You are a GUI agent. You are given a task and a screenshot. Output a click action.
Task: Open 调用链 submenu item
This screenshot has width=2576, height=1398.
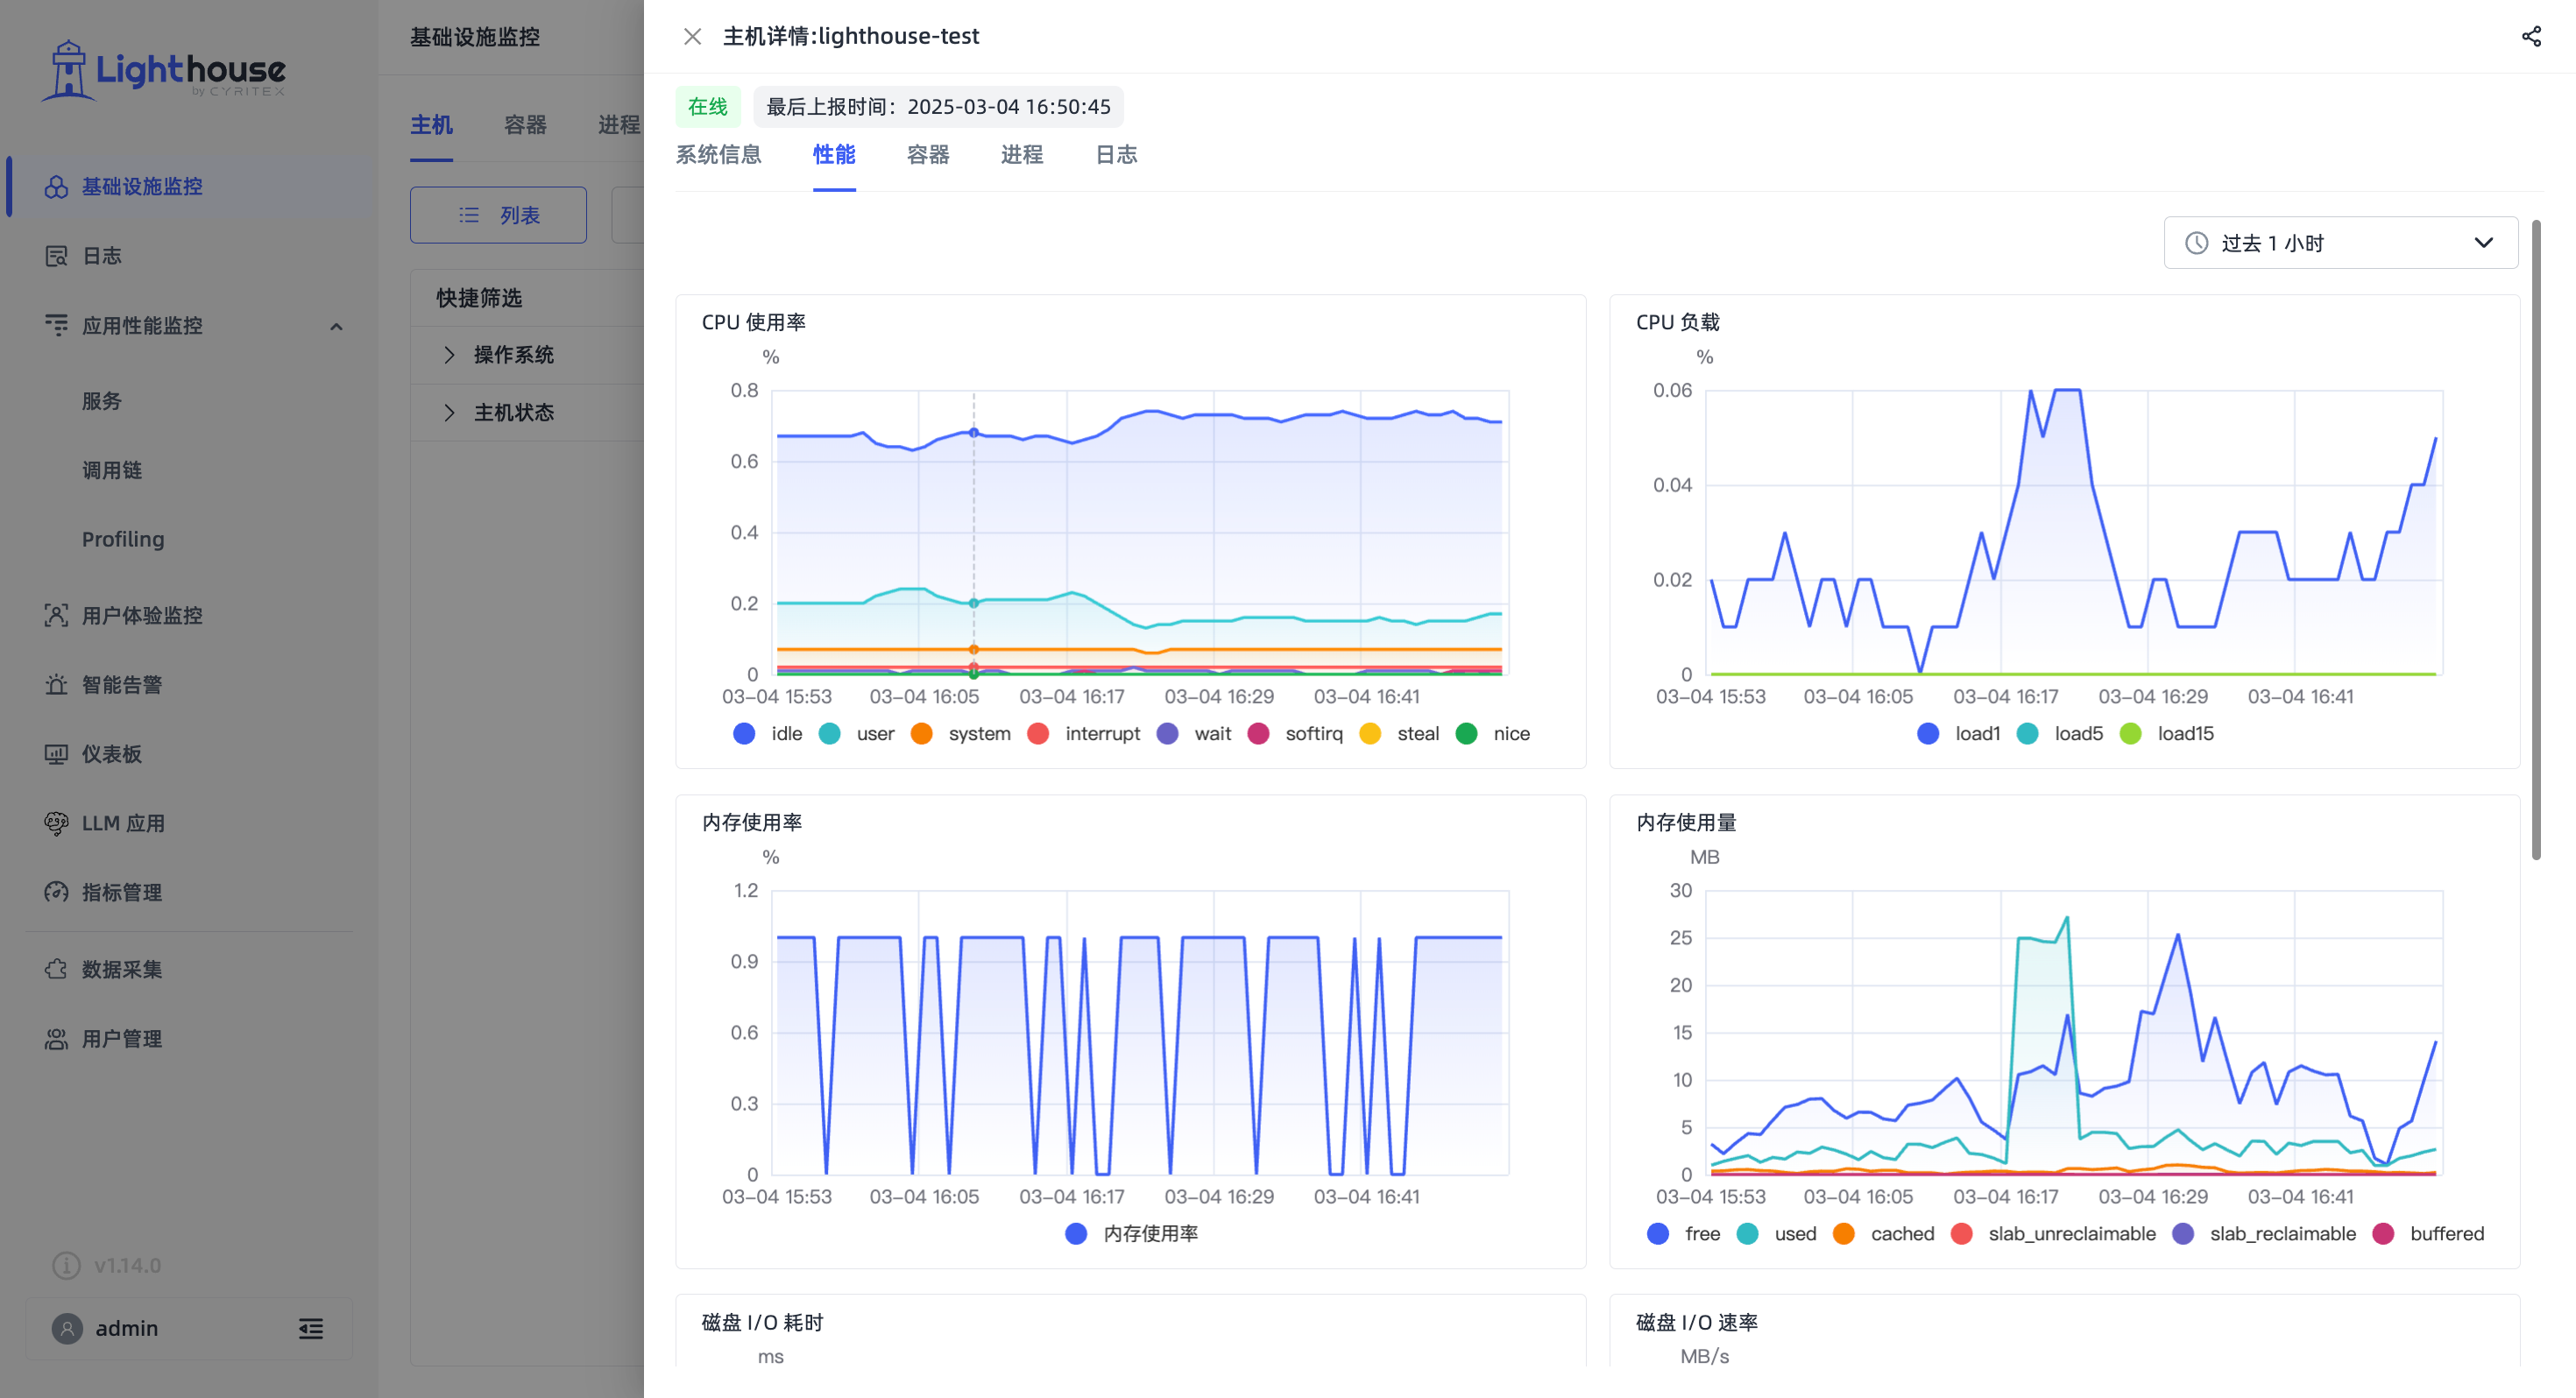pyautogui.click(x=112, y=470)
